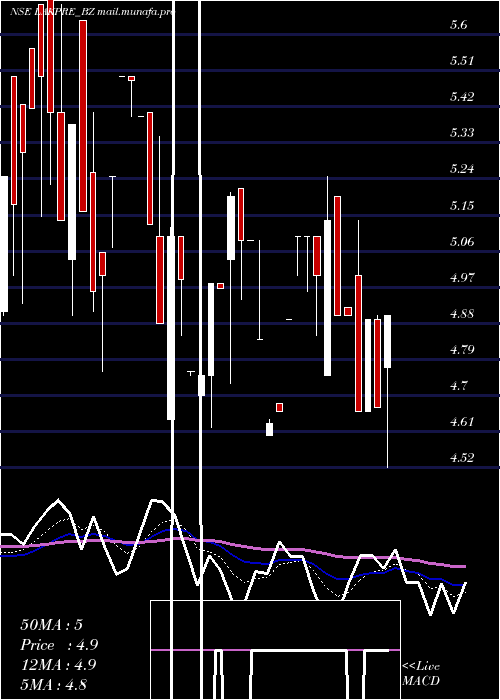Click the 4.61 price axis label
Screen dimensions: 500x700
(x=462, y=421)
